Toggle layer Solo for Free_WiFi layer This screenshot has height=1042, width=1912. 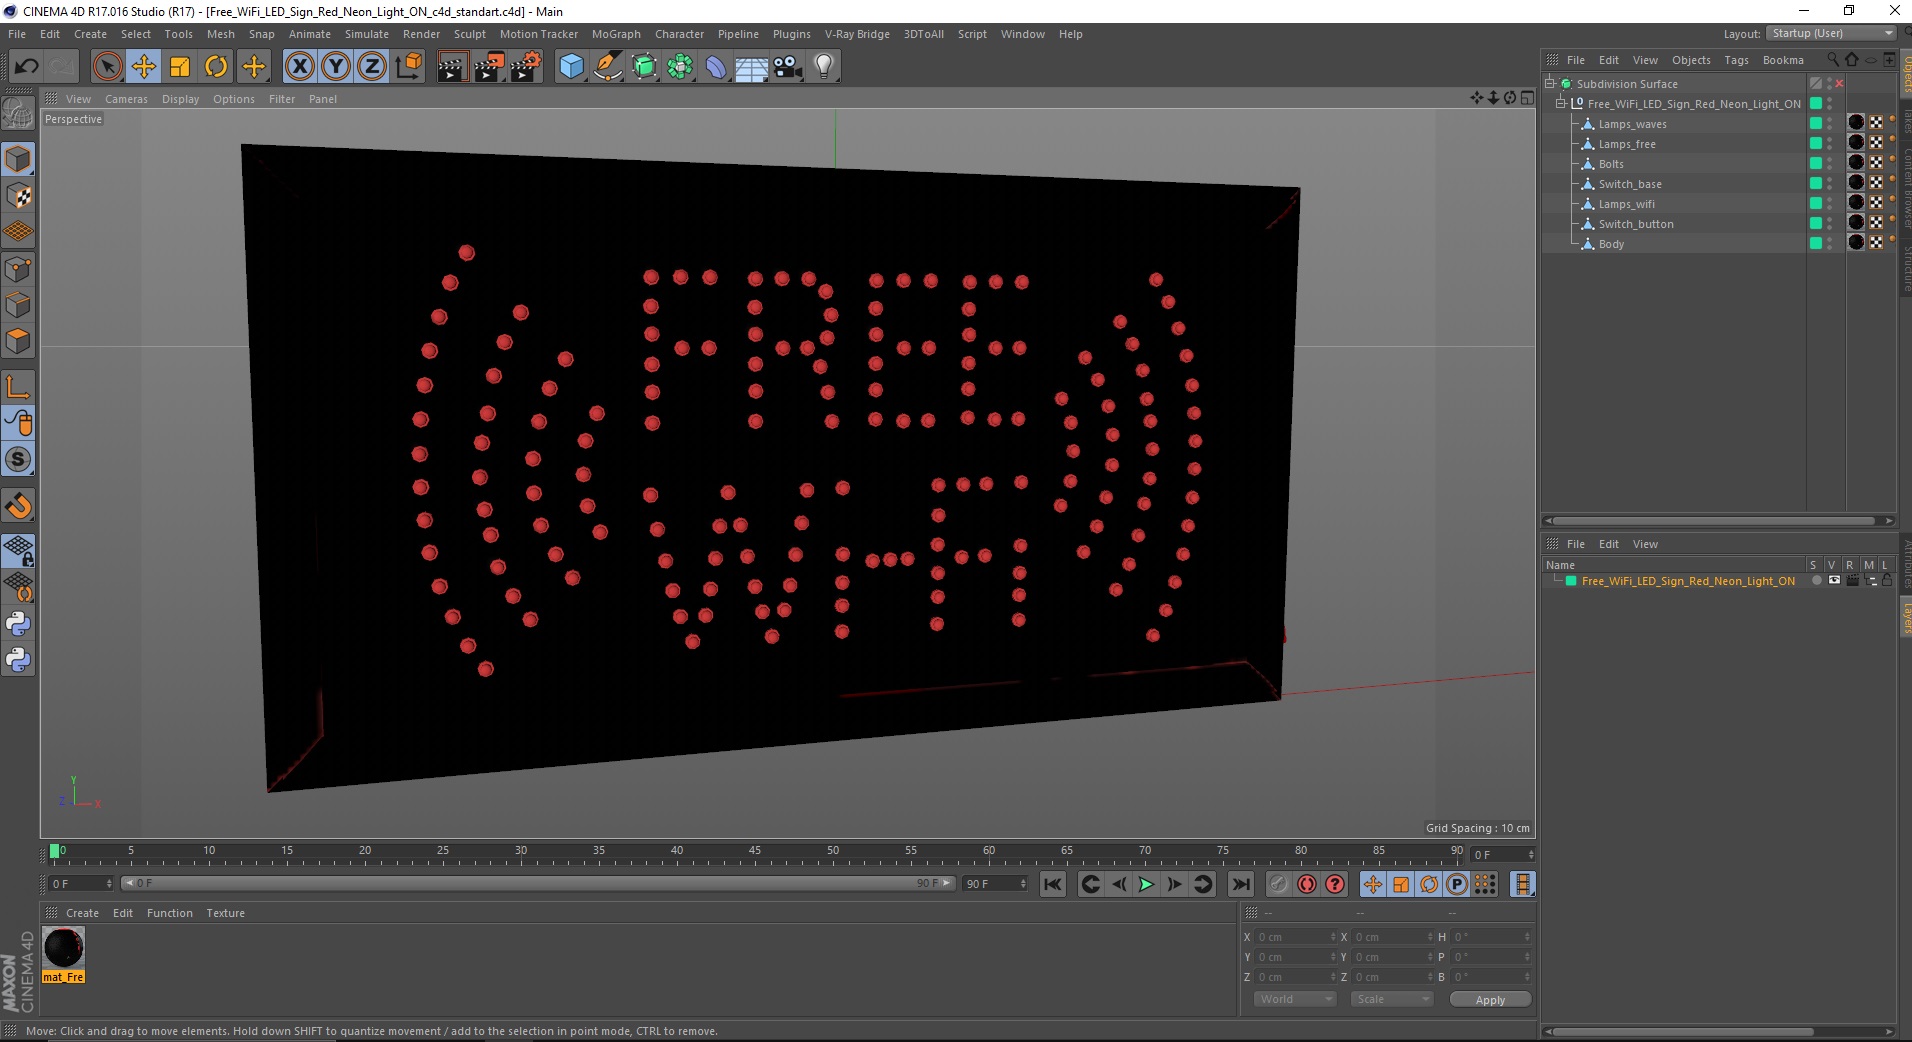(x=1816, y=581)
